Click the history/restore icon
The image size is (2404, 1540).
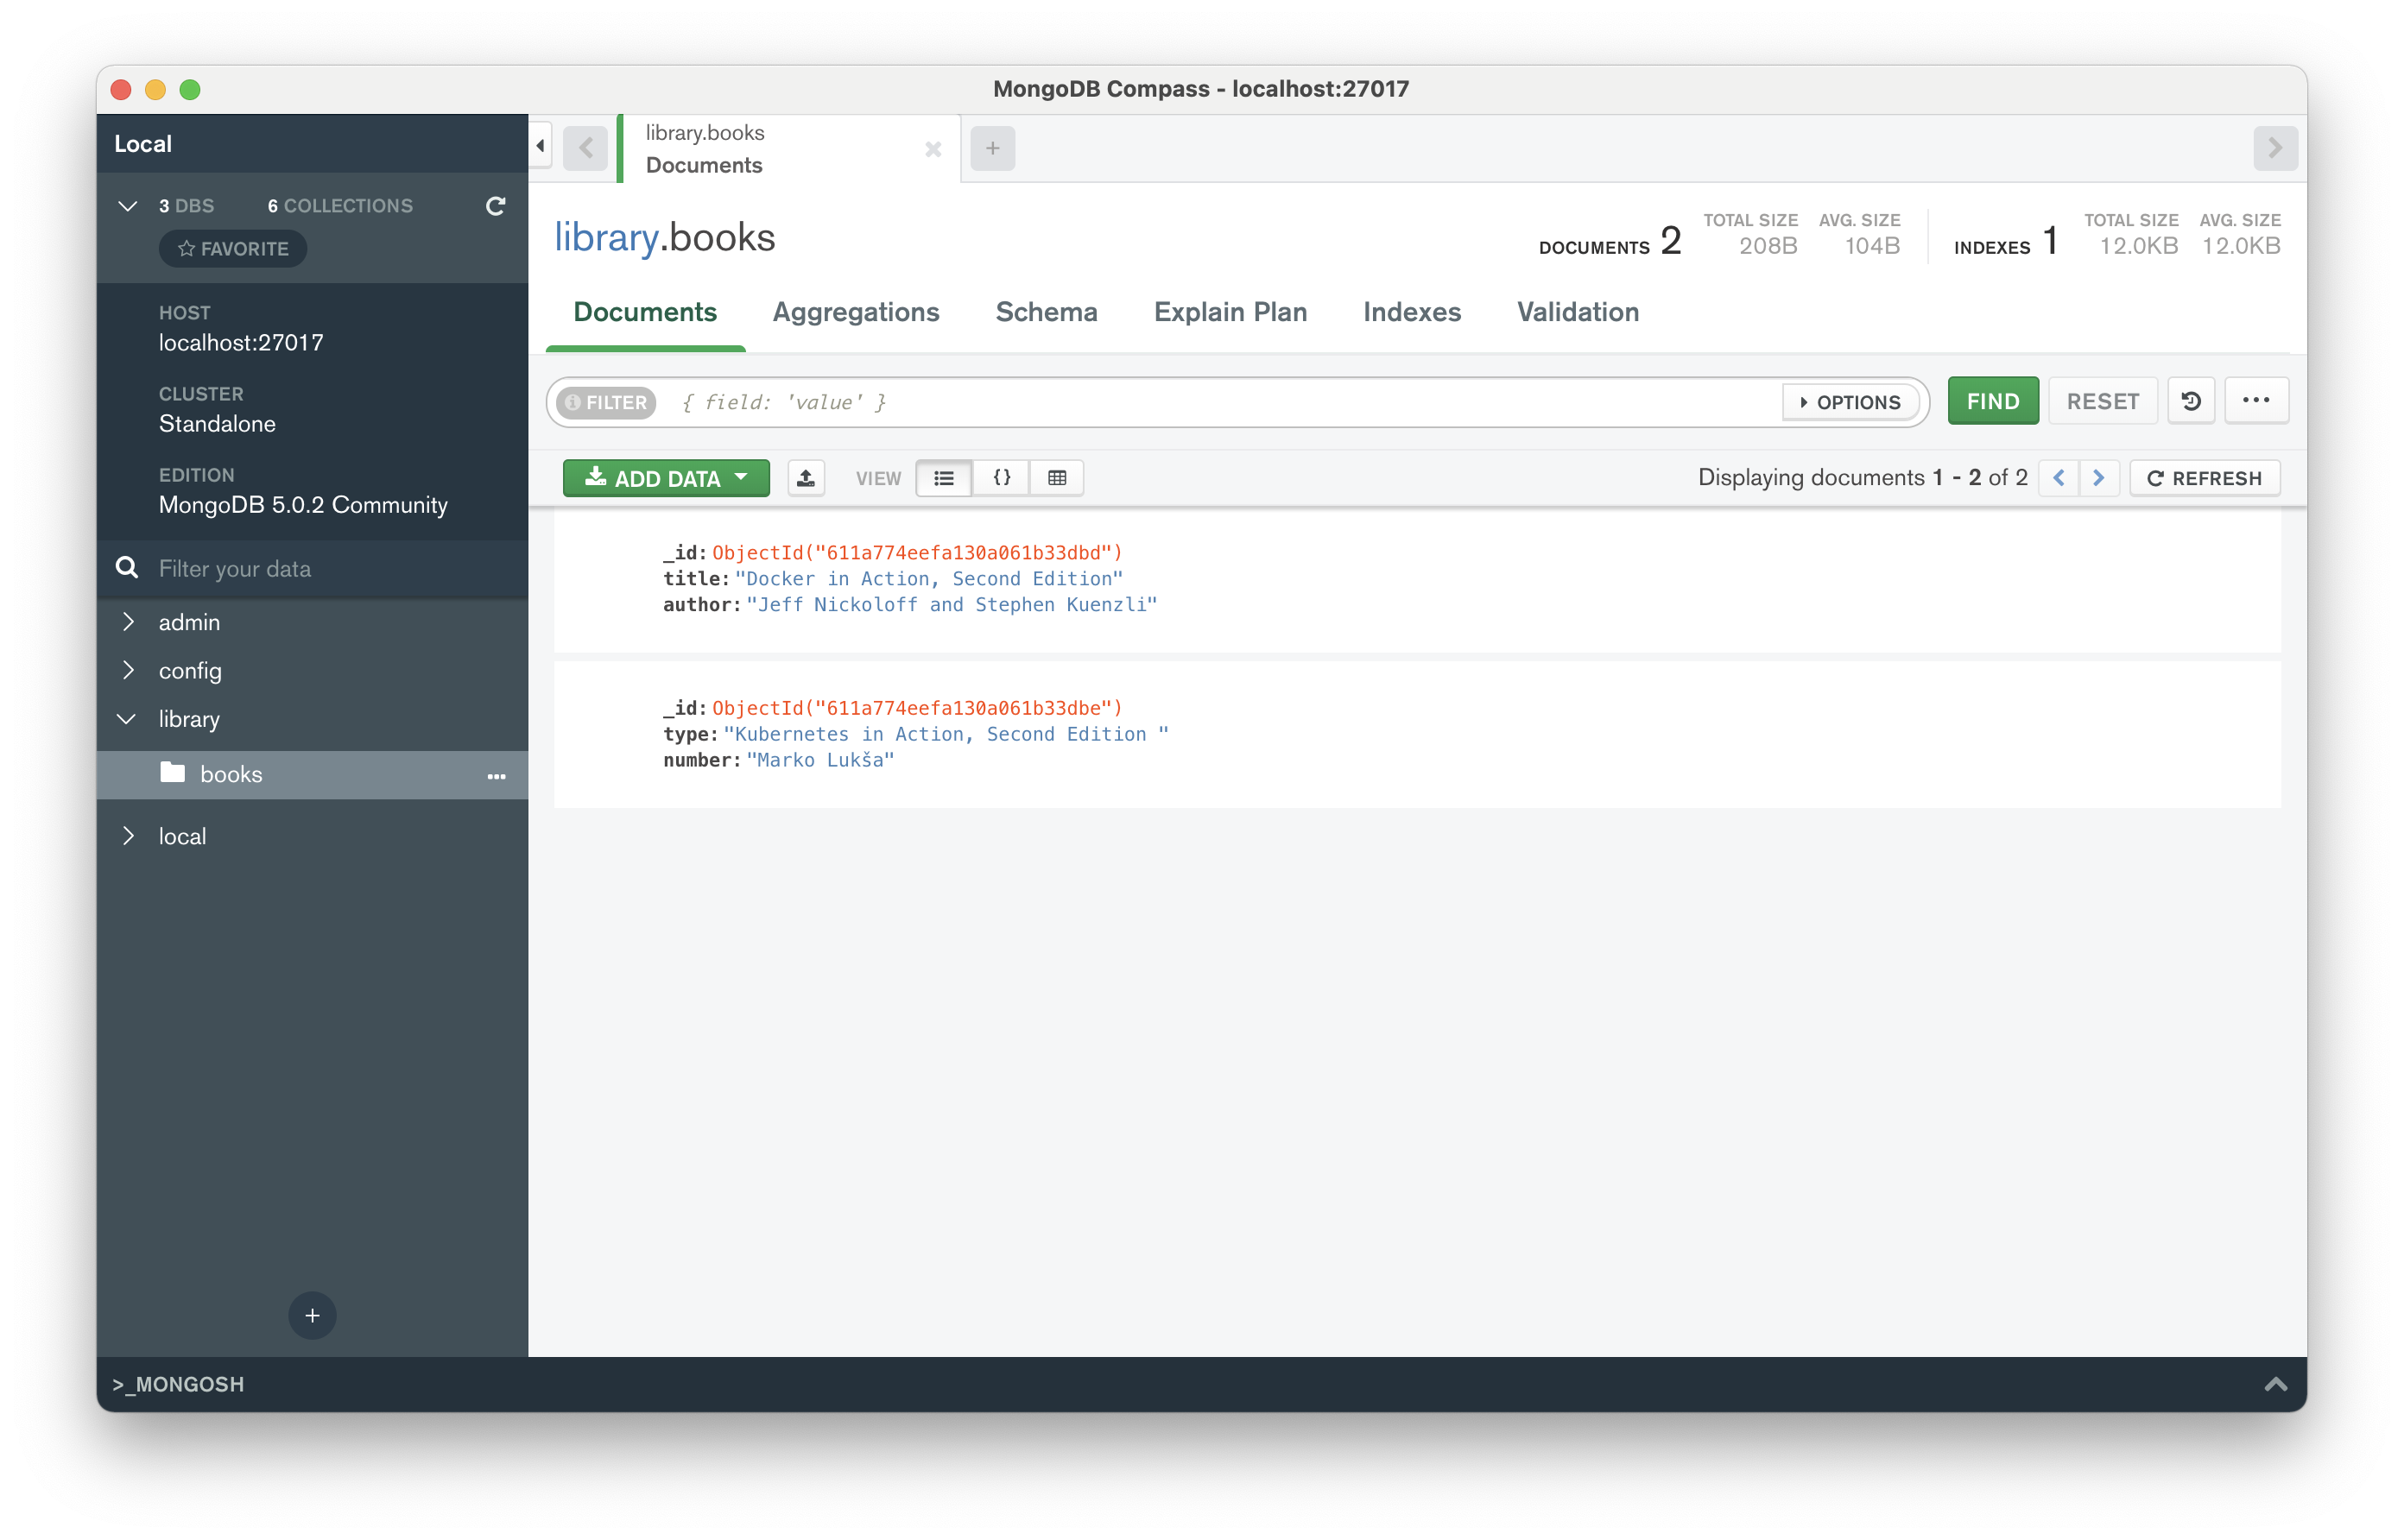point(2190,401)
